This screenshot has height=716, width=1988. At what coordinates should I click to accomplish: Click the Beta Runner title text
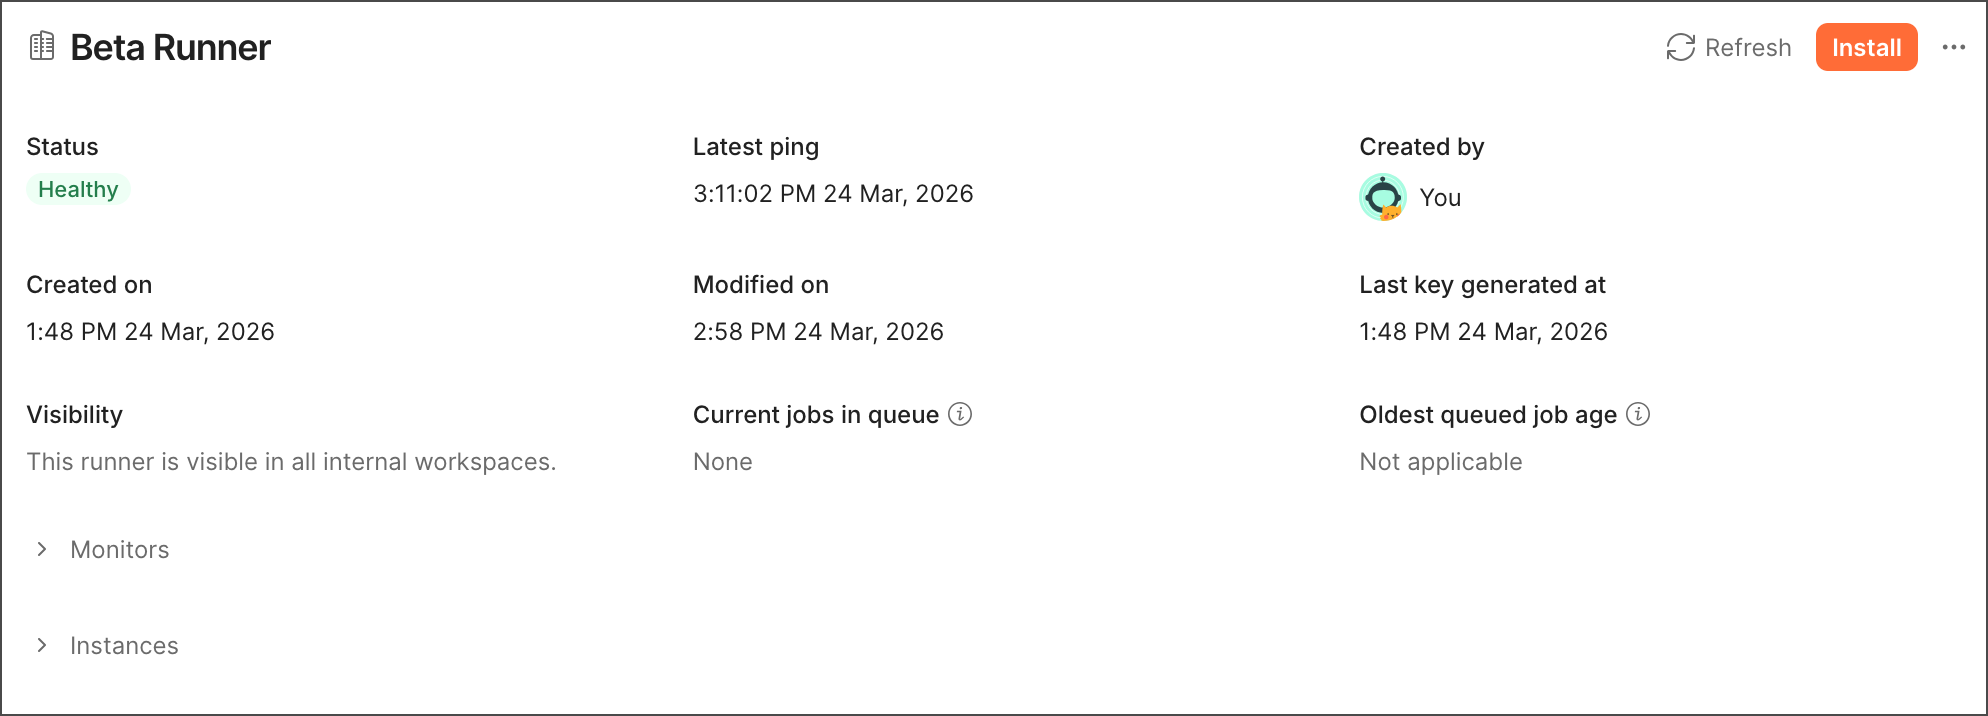click(170, 47)
